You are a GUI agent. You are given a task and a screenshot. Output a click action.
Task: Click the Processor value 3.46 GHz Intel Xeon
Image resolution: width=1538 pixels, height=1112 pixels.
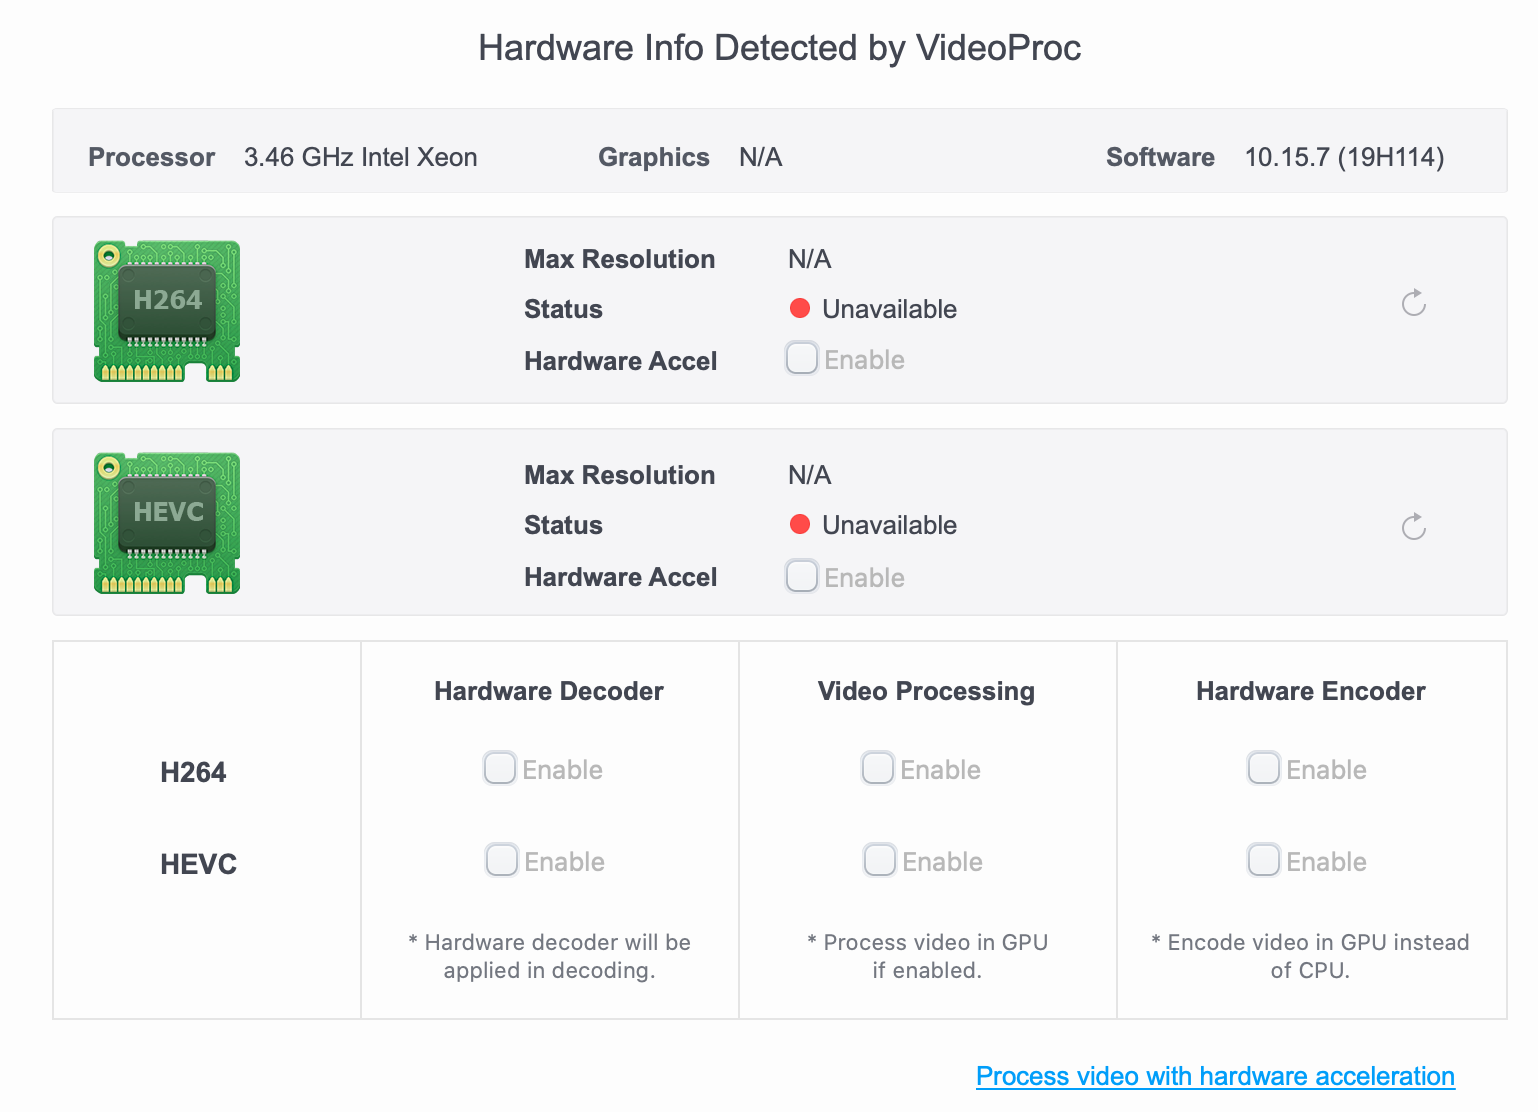coord(361,157)
